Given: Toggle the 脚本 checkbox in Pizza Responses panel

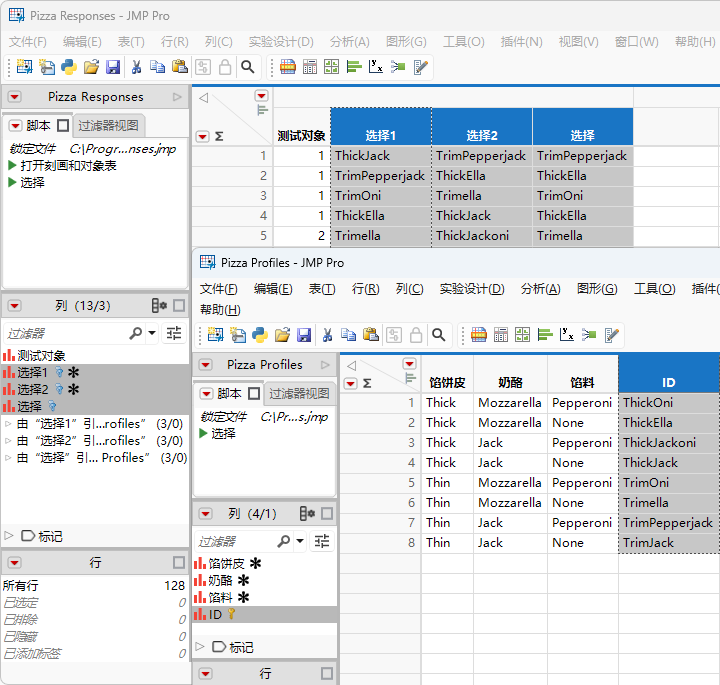Looking at the screenshot, I should tap(63, 125).
